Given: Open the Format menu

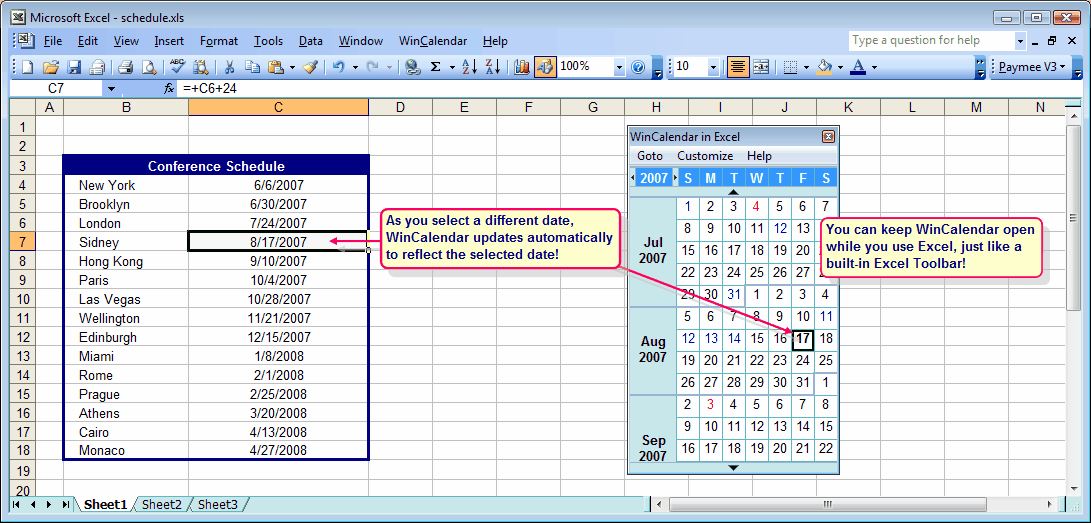Looking at the screenshot, I should [x=218, y=41].
